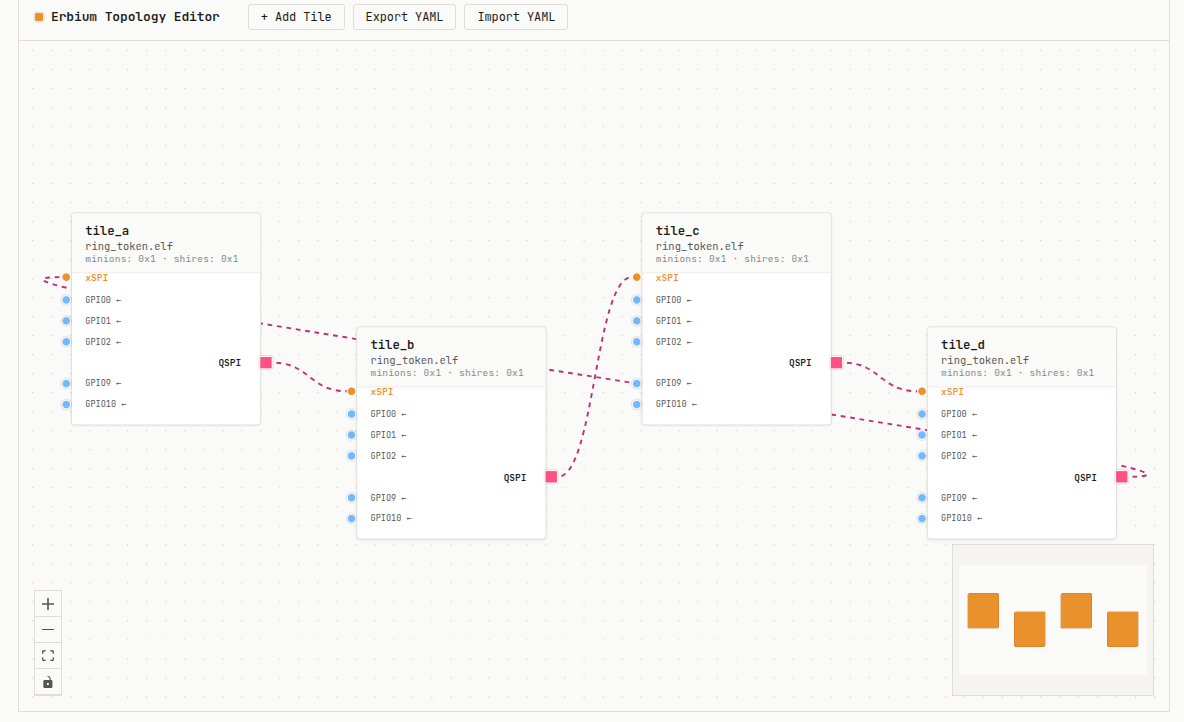Click ring_token.elf under tile_c
The height and width of the screenshot is (722, 1184).
click(699, 246)
